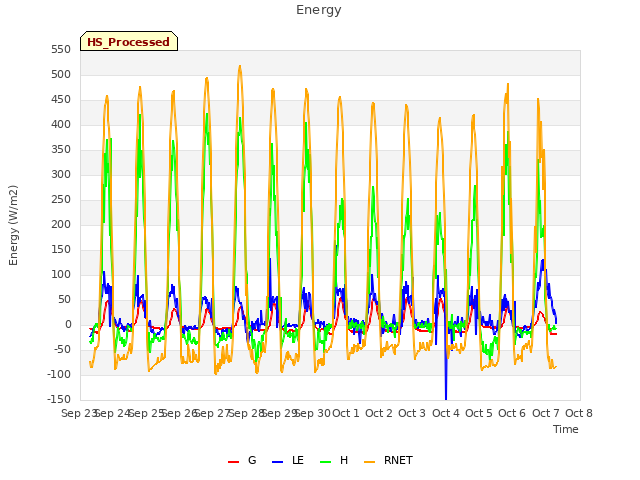Click the 200 y-axis tick label
The width and height of the screenshot is (640, 480).
[61, 224]
